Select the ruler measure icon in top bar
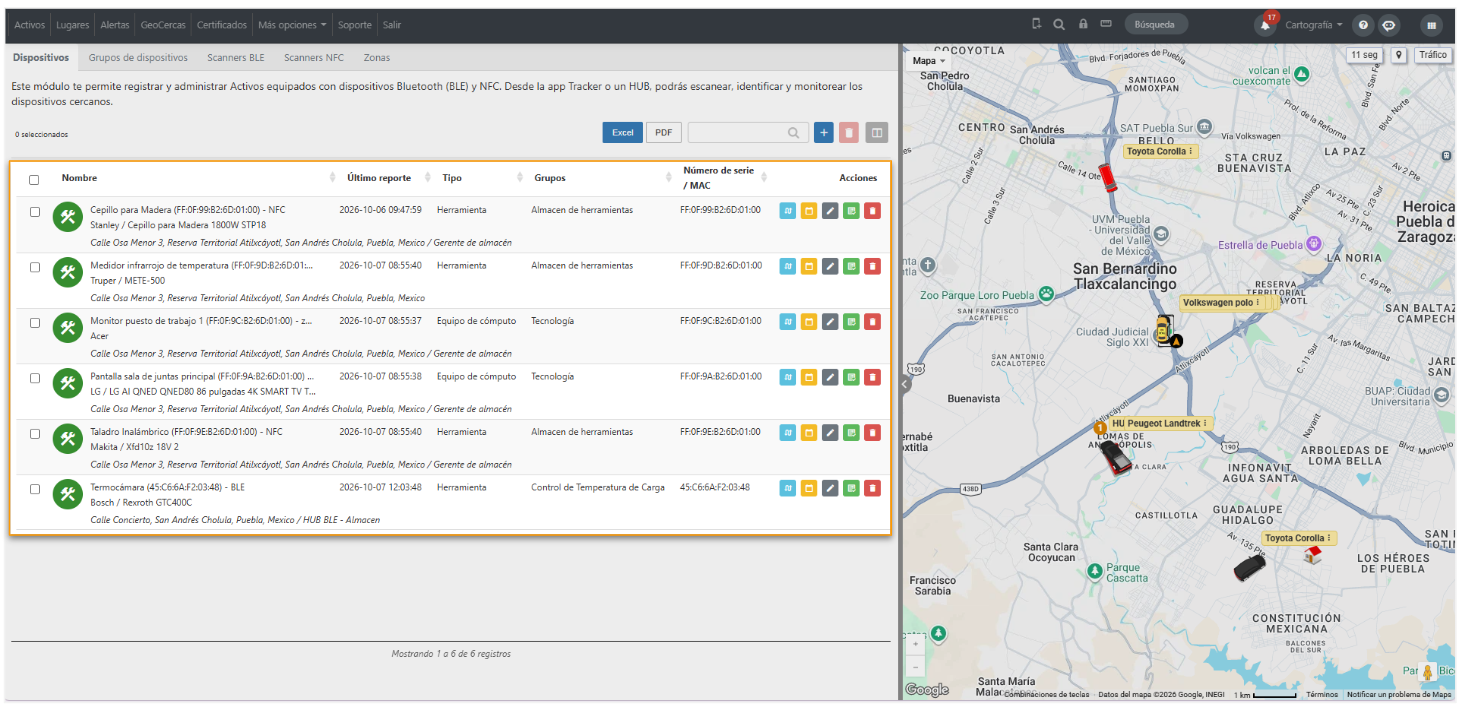Viewport: 1460px width, 708px height. click(x=1106, y=24)
